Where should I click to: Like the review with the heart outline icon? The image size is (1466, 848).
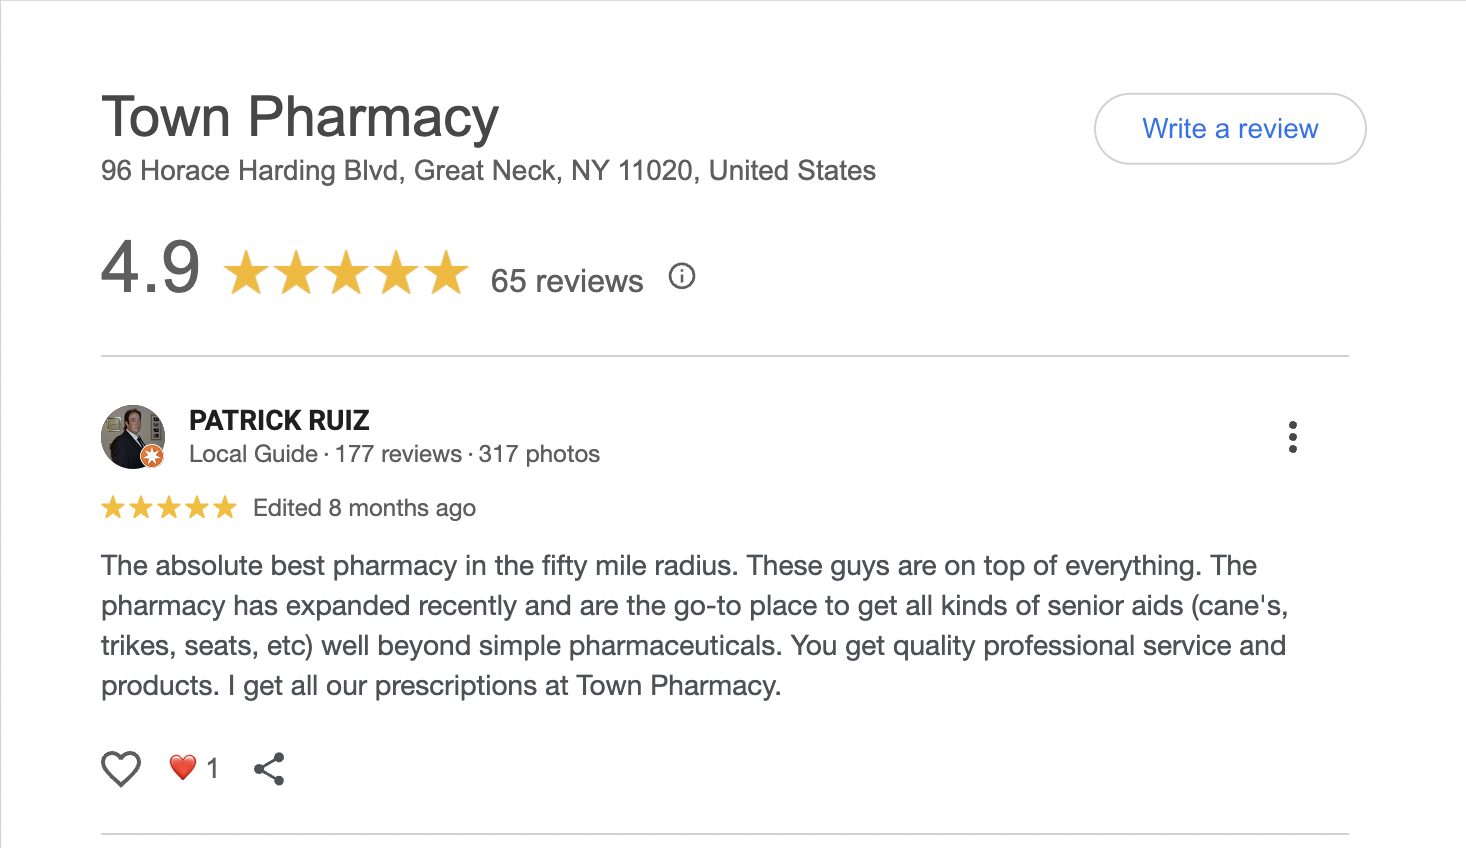121,768
